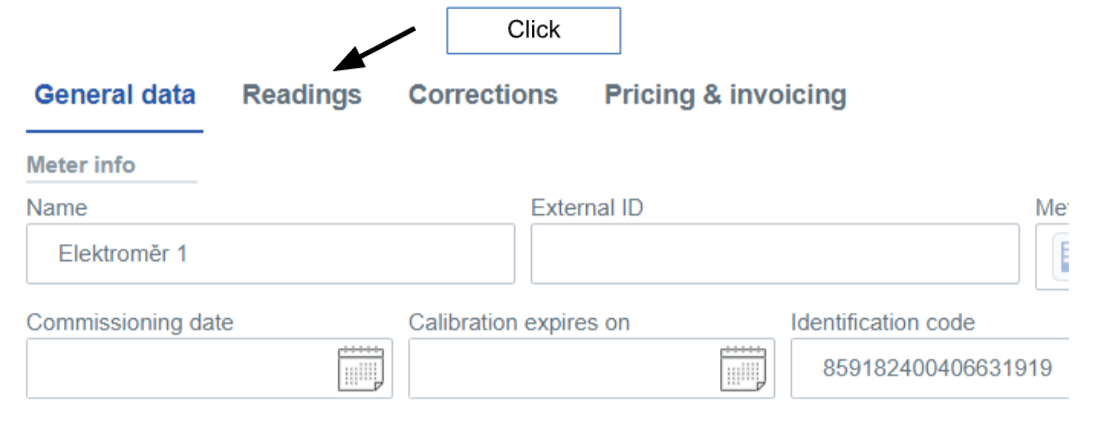Screen dimensions: 1112x429
Task: Focus the Name field containing Elektroměr 1
Action: click(x=270, y=254)
